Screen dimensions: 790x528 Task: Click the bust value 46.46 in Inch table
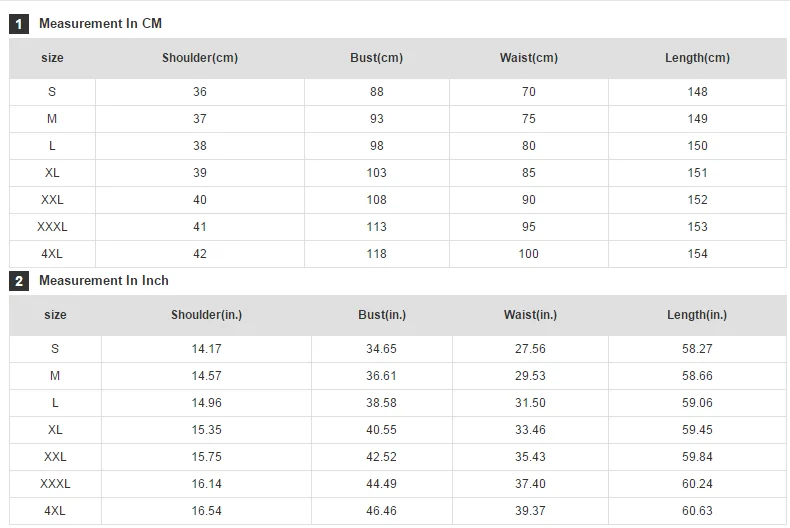(381, 511)
